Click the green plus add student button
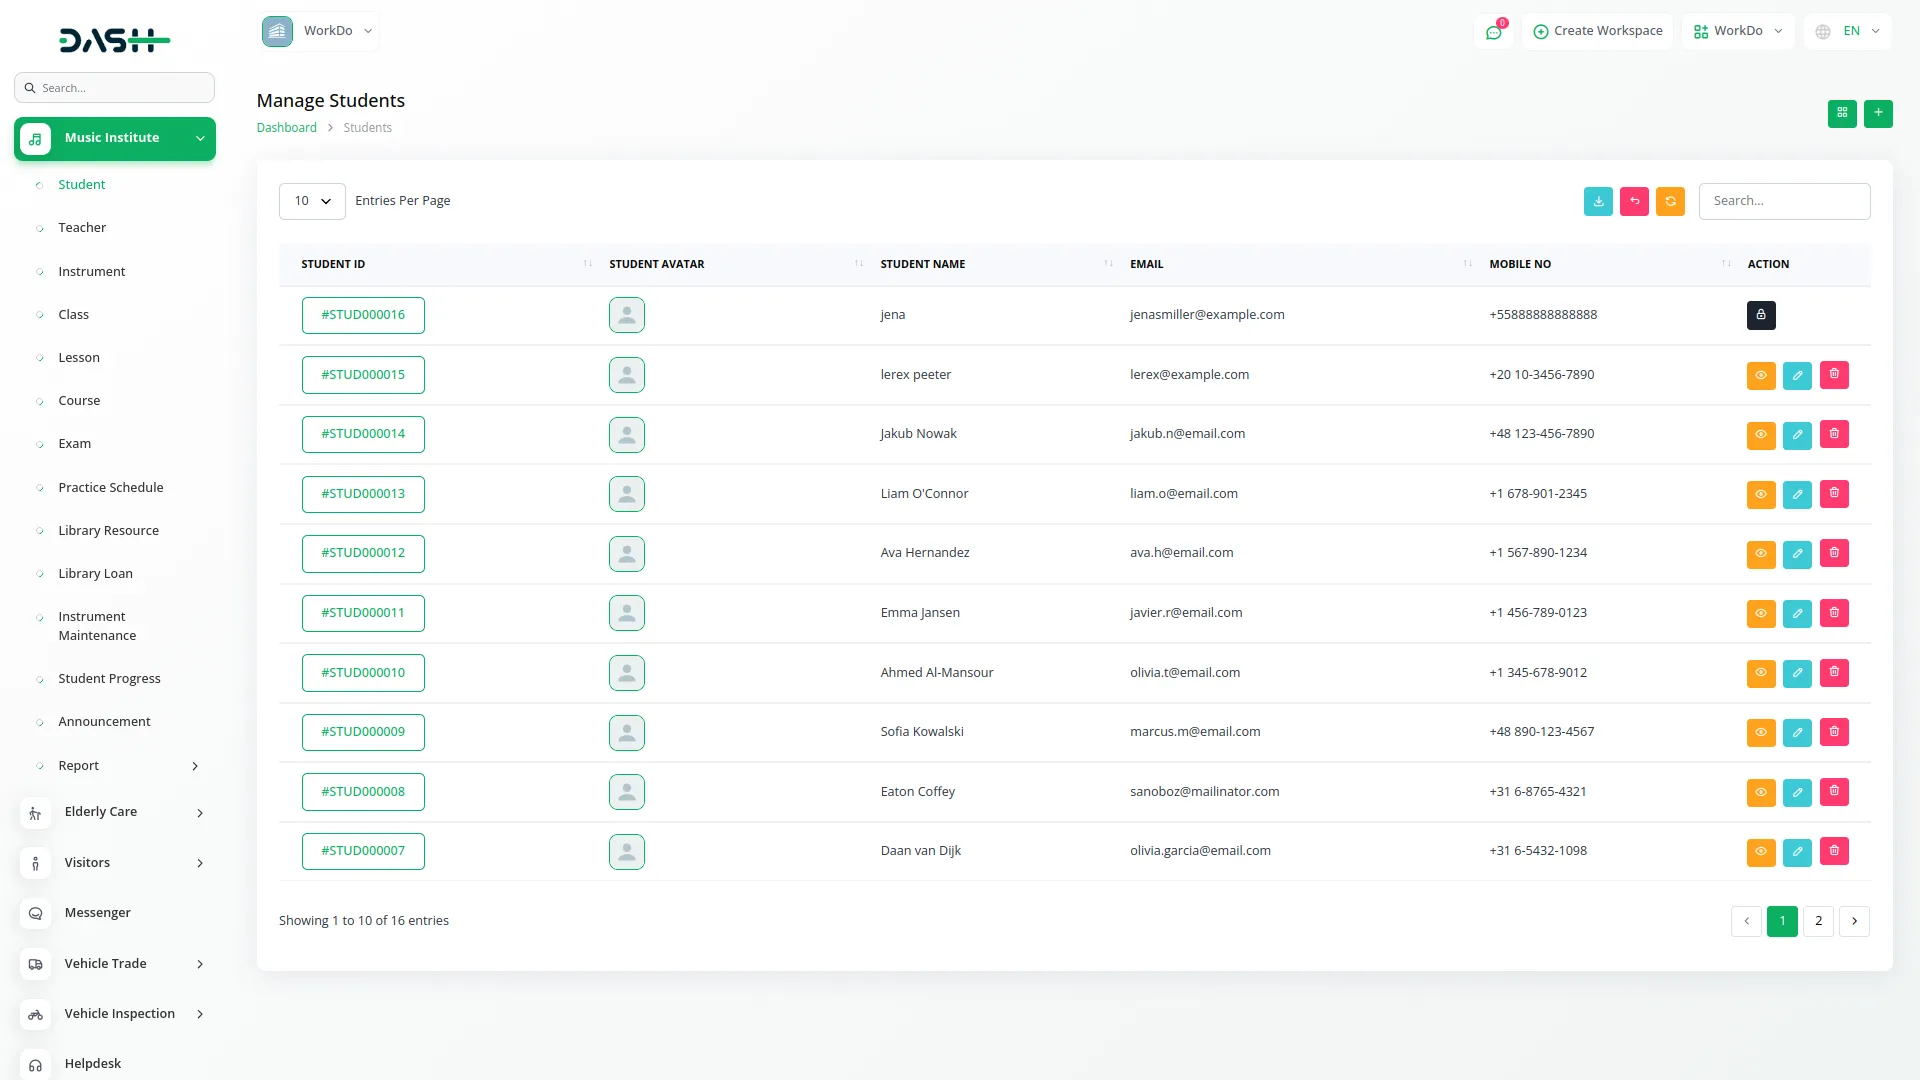Image resolution: width=1920 pixels, height=1080 pixels. pyautogui.click(x=1878, y=113)
